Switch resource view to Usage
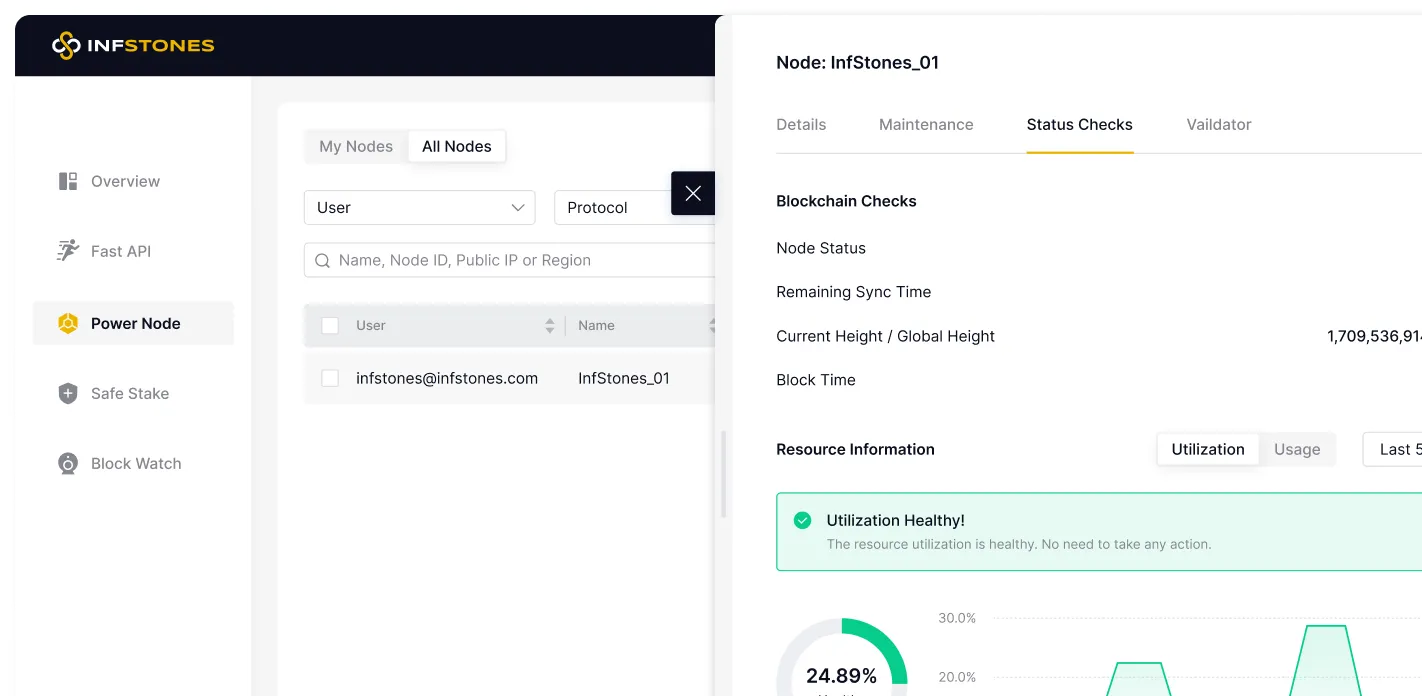The image size is (1422, 696). (1297, 449)
